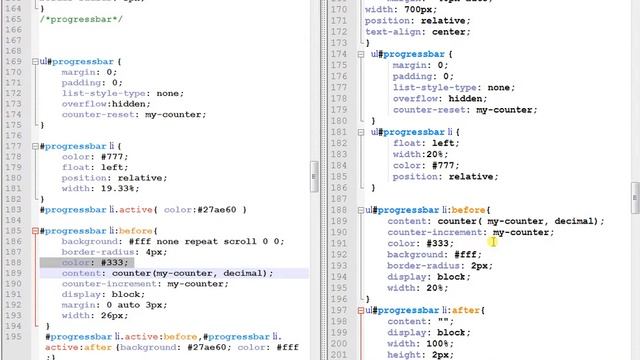This screenshot has height=360, width=640.
Task: Click 'display: block;' on left line 191
Action: pos(103,294)
